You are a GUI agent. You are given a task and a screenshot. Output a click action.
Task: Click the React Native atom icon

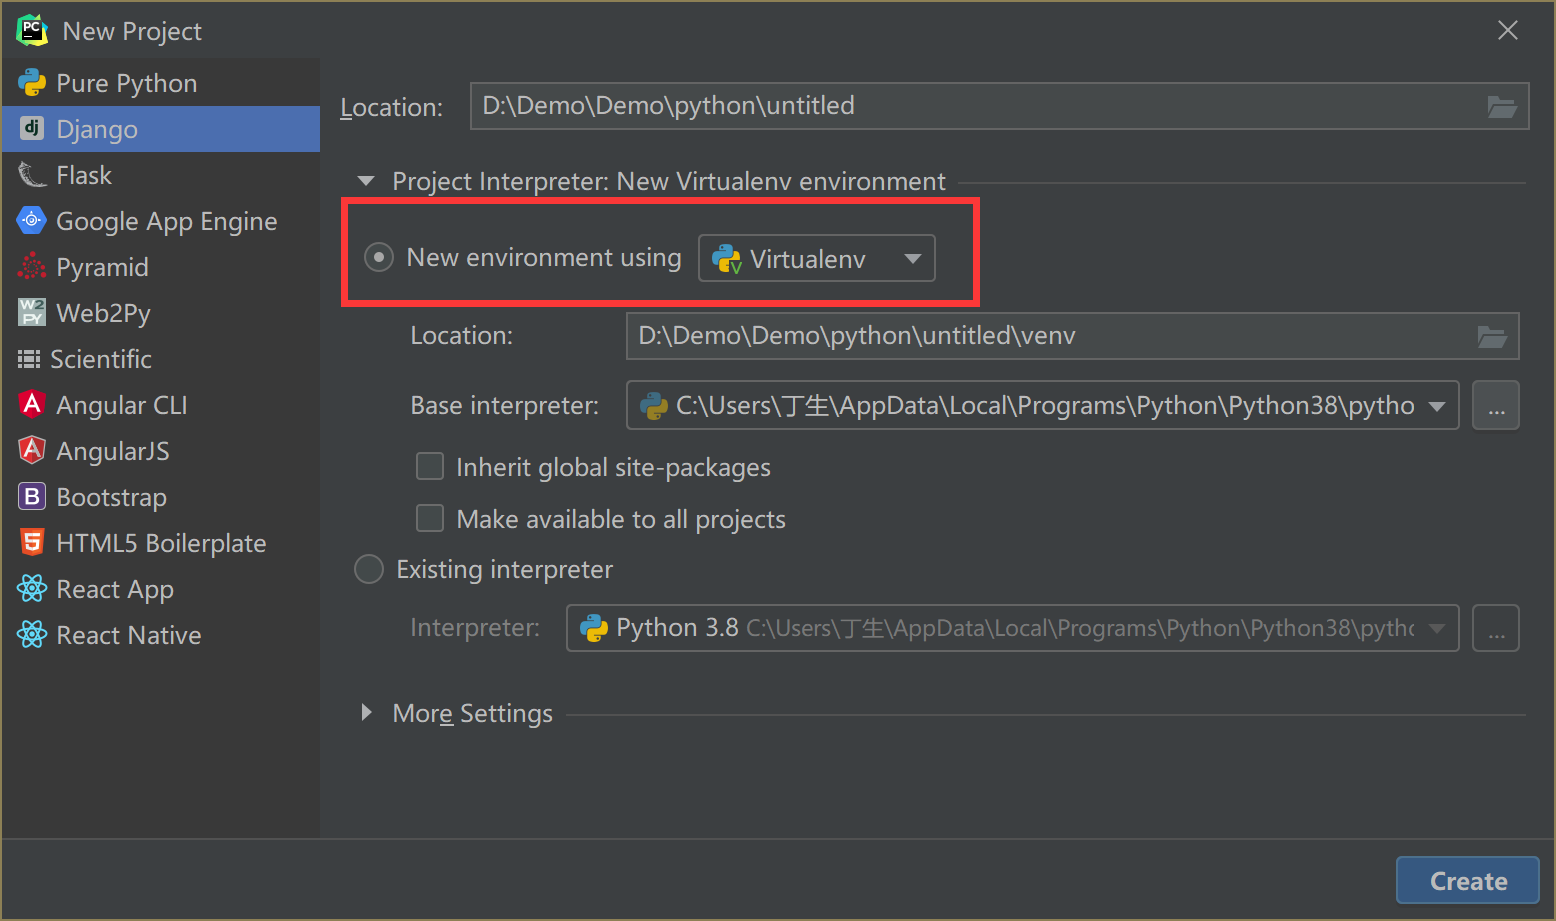click(32, 634)
